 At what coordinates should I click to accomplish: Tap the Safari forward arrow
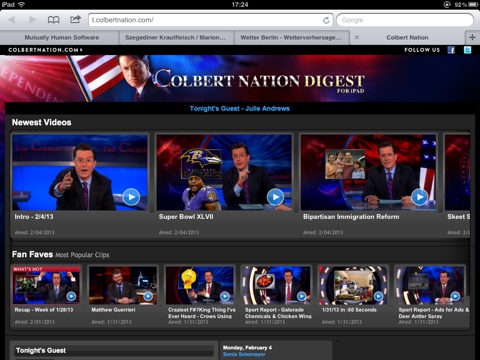pyautogui.click(x=32, y=20)
